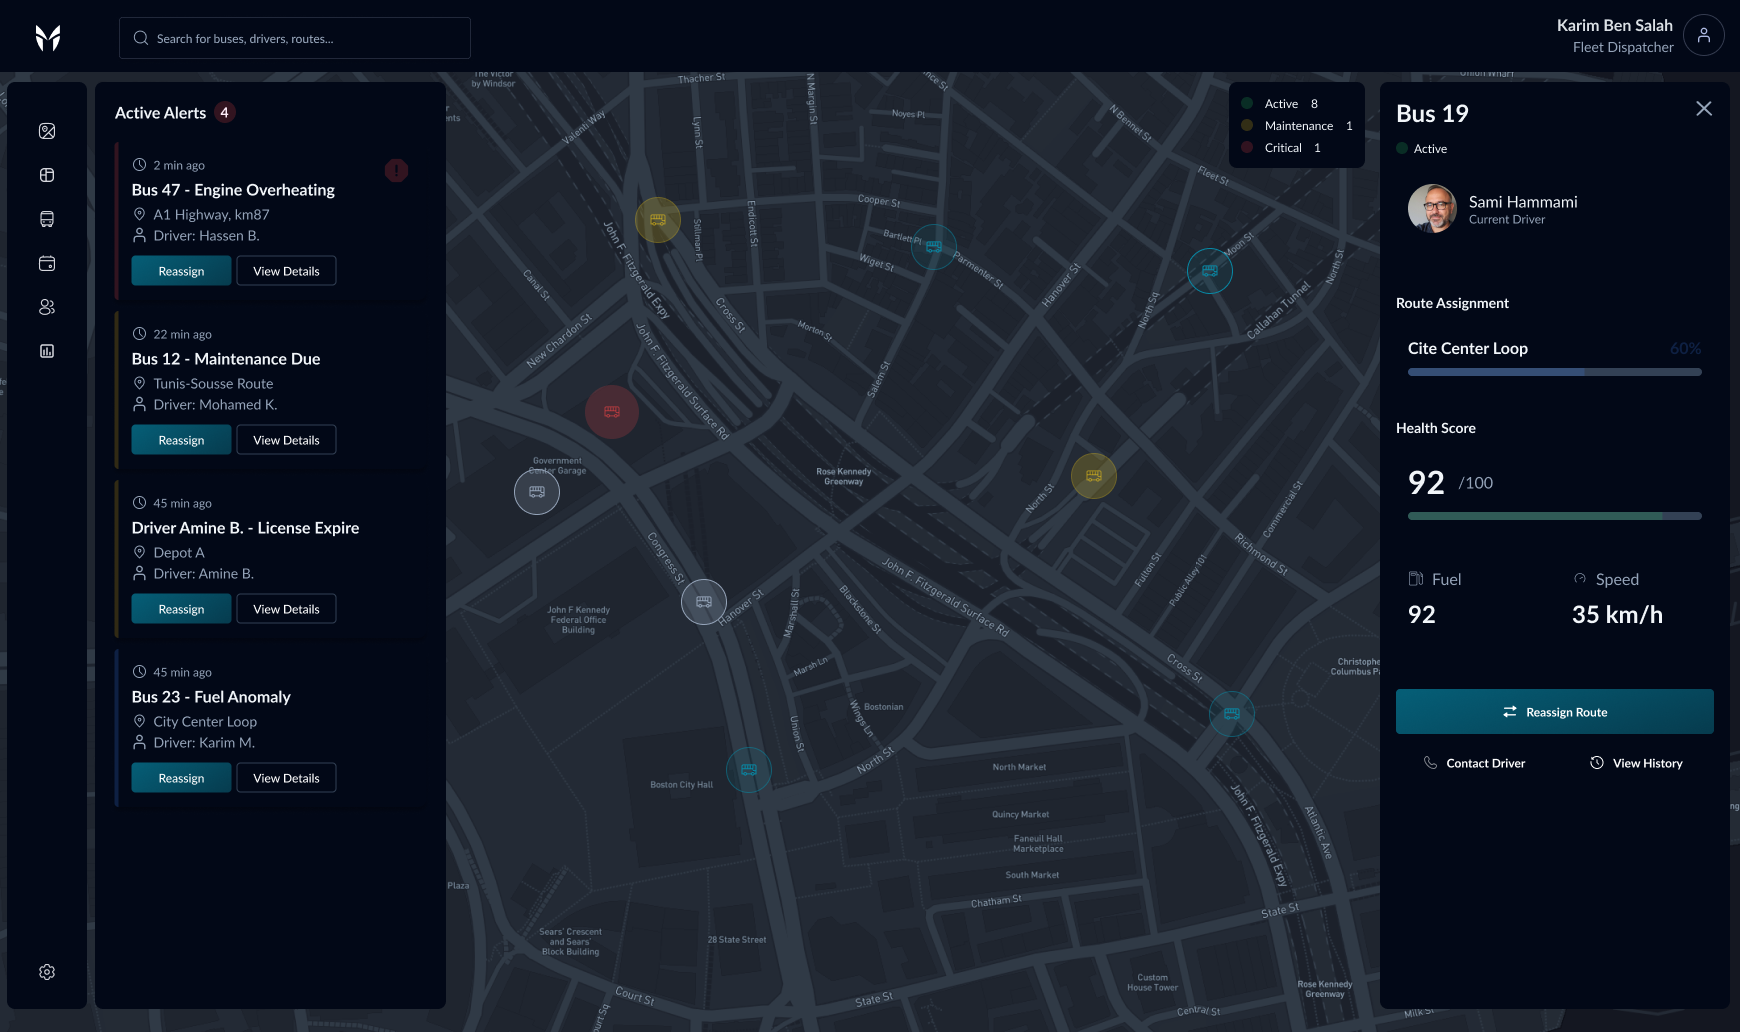Filter map by Active legend entry
The width and height of the screenshot is (1740, 1032).
[x=1282, y=104]
